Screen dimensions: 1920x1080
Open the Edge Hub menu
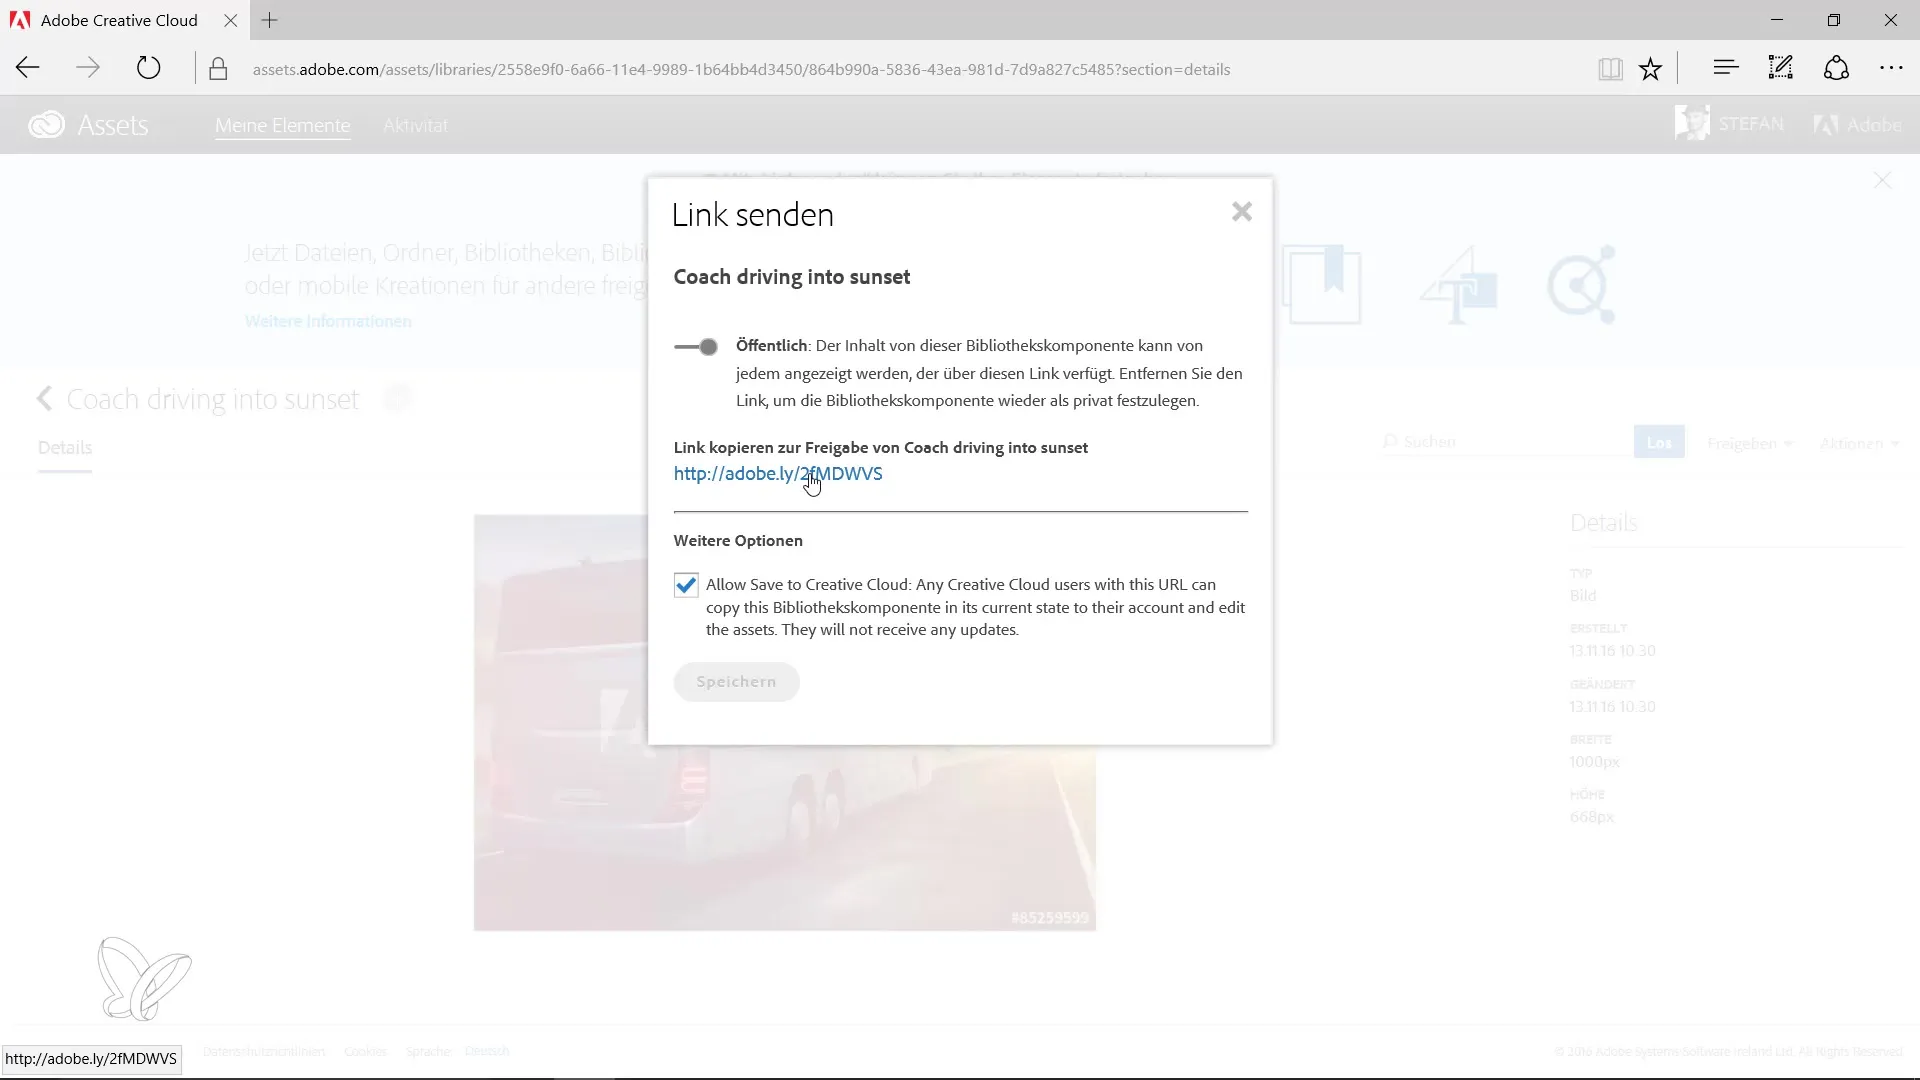click(x=1726, y=68)
